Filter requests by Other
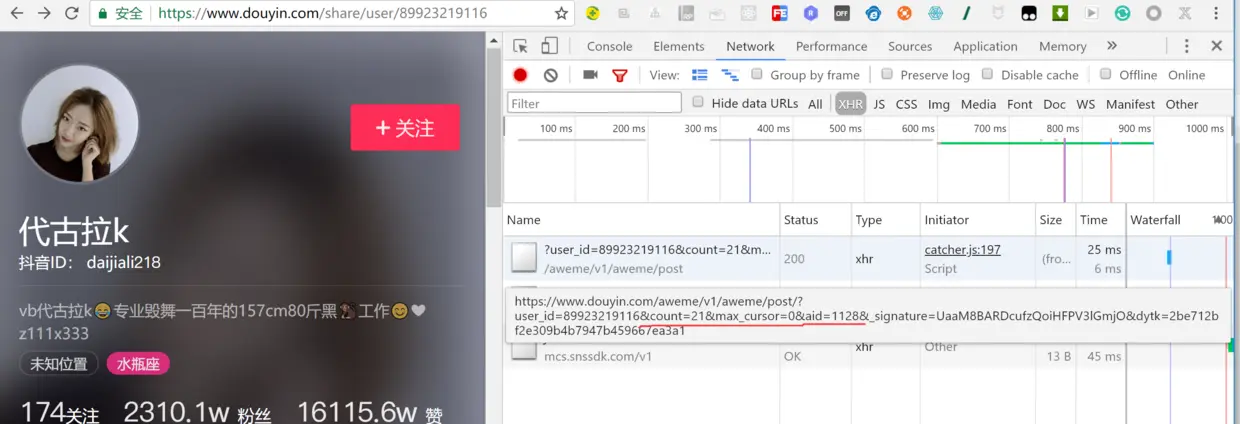Viewport: 1240px width, 424px height. pyautogui.click(x=1181, y=104)
